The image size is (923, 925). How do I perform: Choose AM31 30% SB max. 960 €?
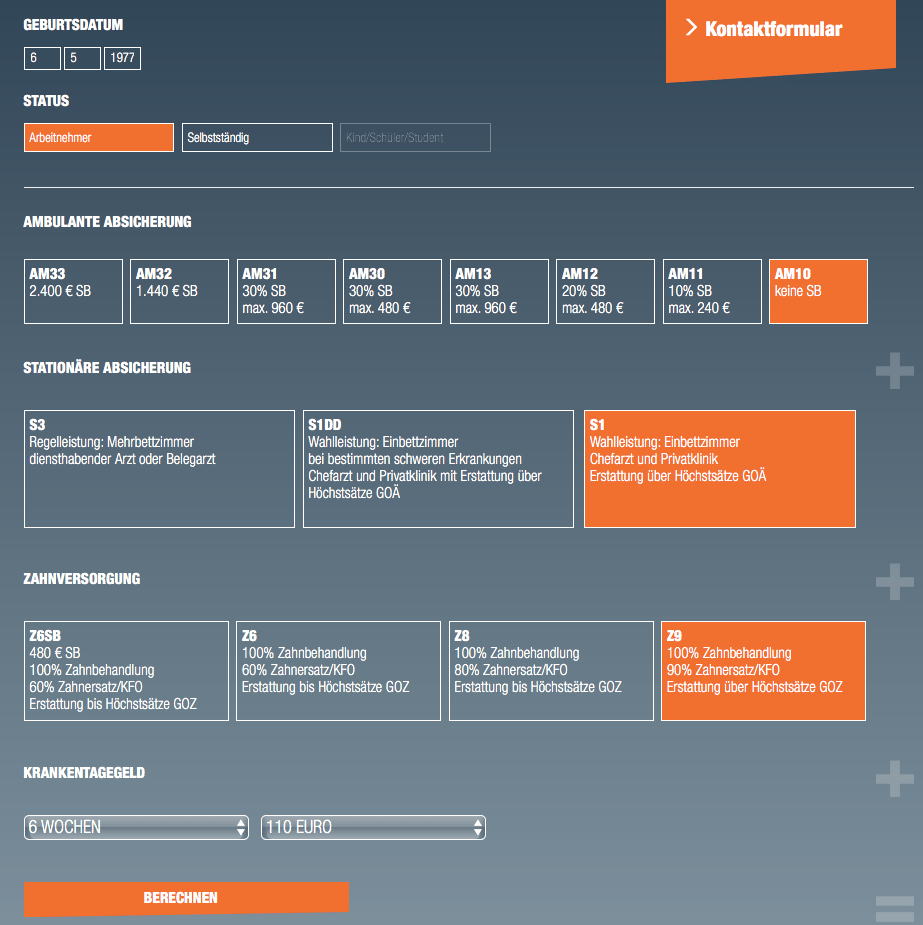click(286, 291)
